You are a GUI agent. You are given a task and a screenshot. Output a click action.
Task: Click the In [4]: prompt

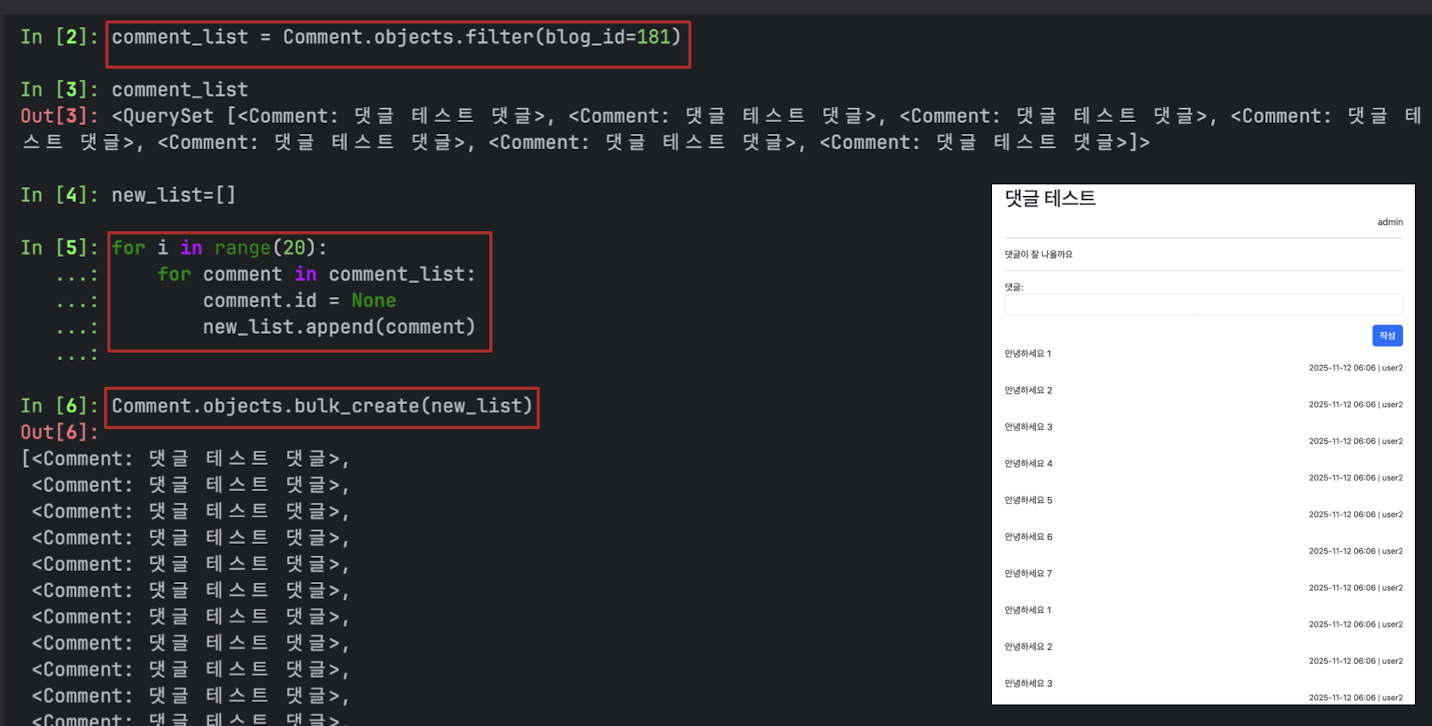pyautogui.click(x=60, y=194)
